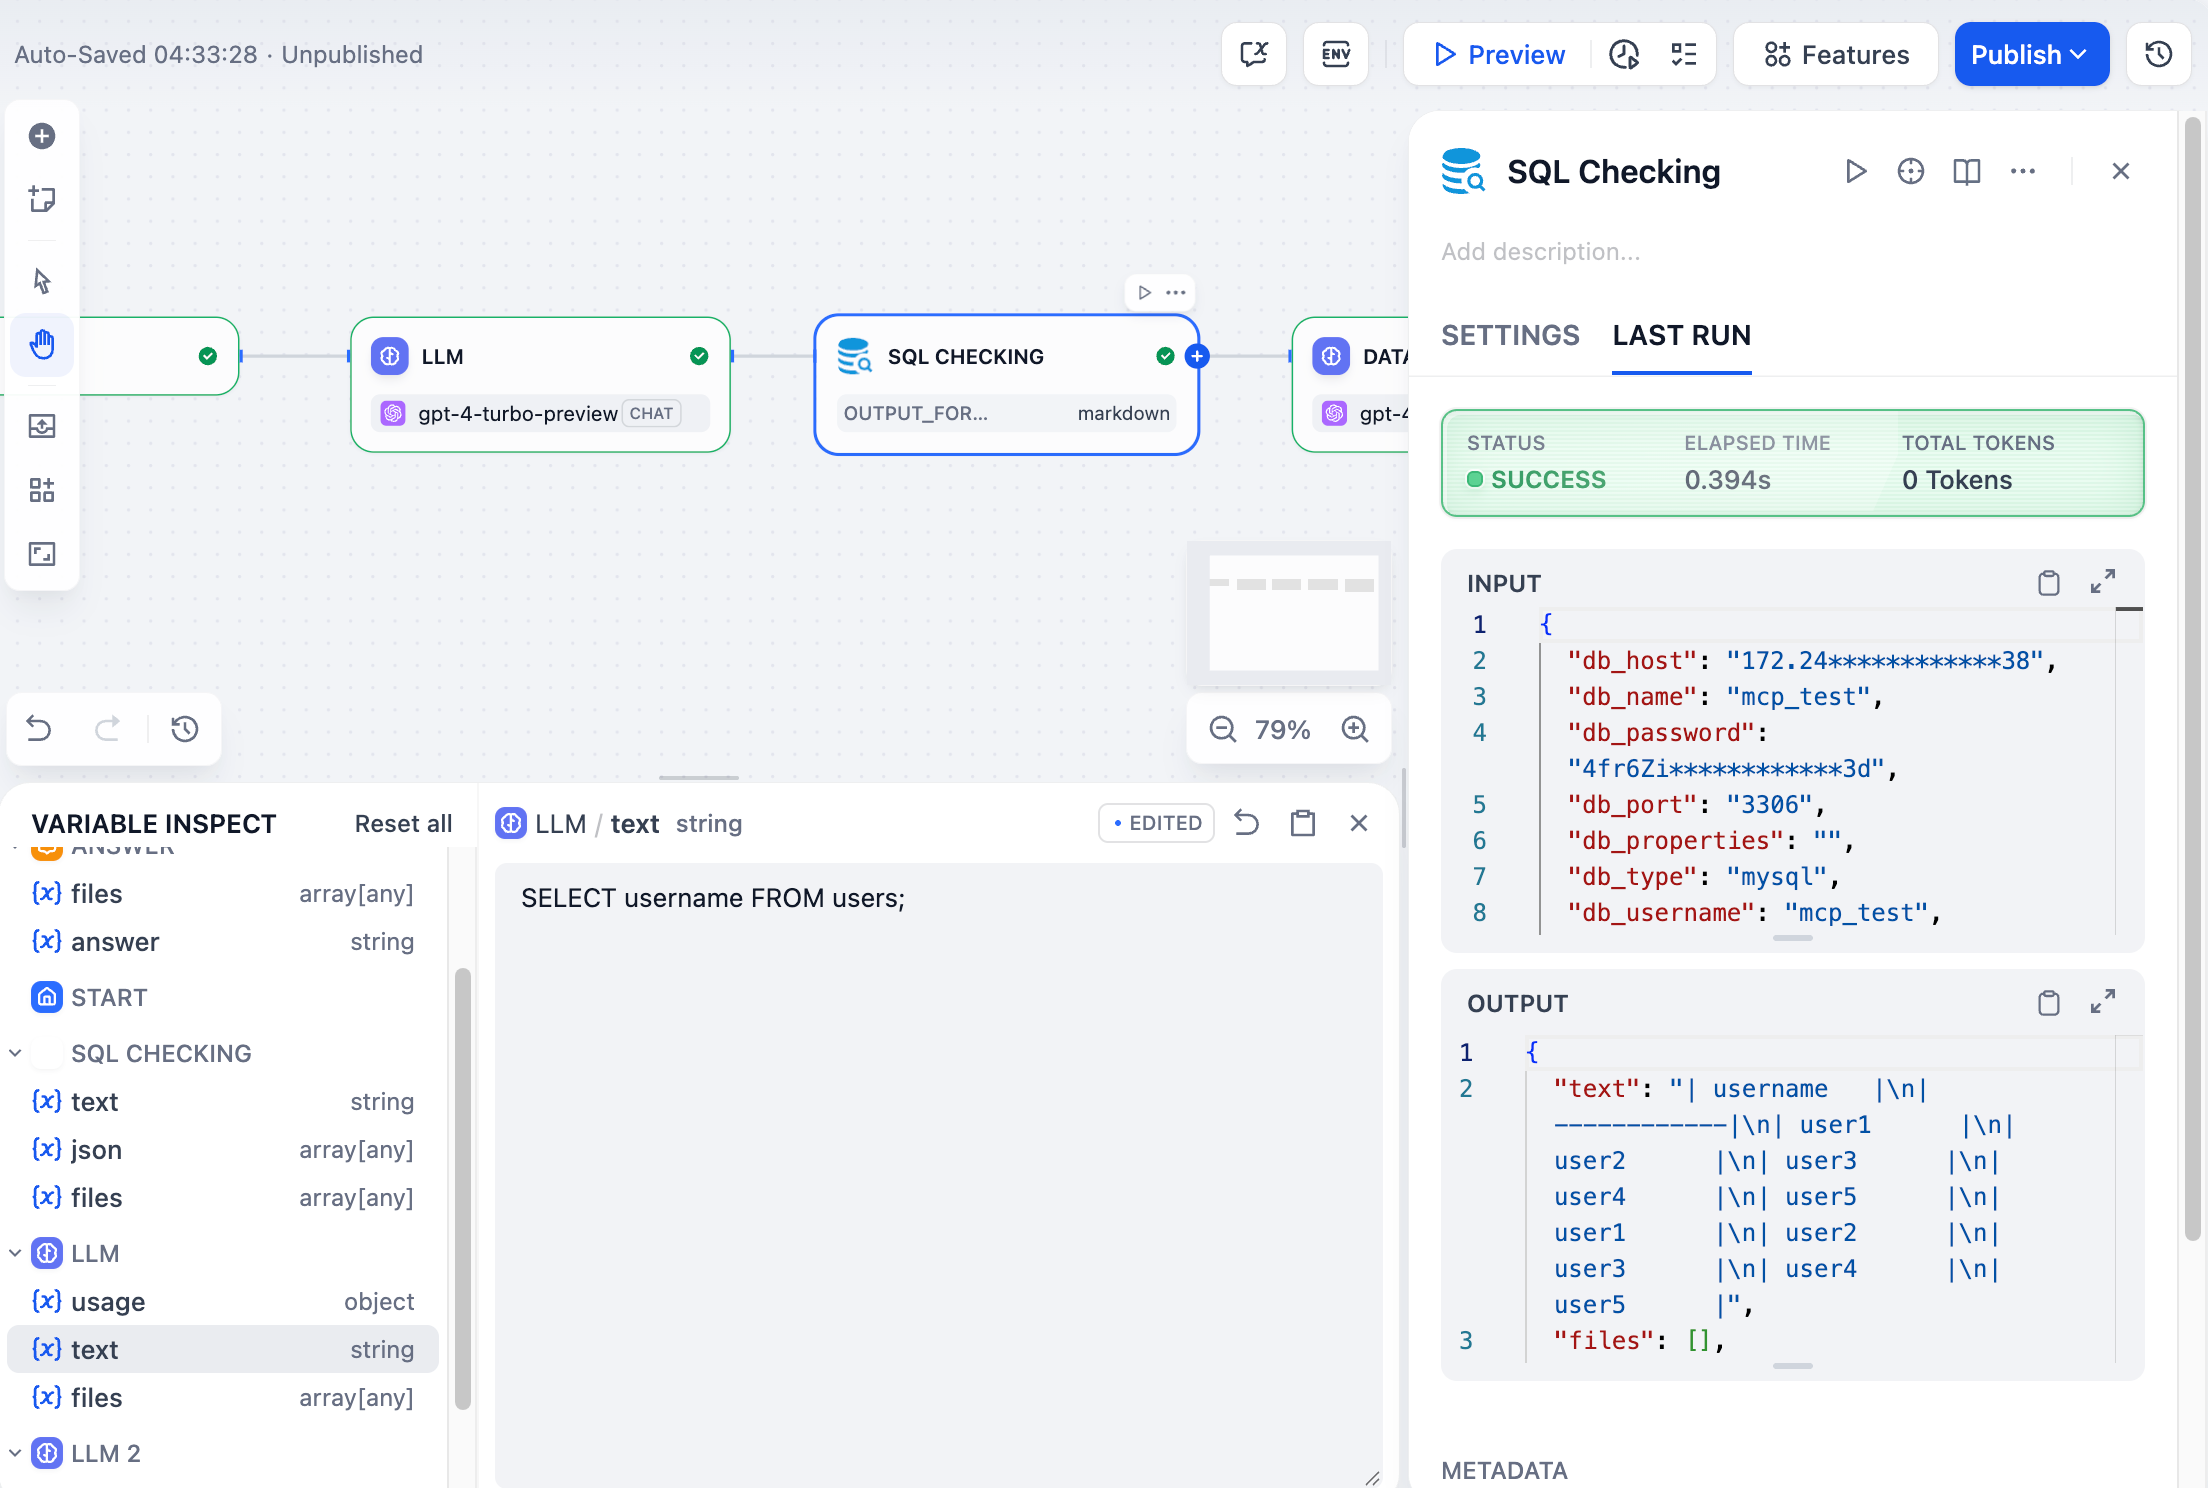Expand the OUTPUT code viewer

[2103, 1002]
